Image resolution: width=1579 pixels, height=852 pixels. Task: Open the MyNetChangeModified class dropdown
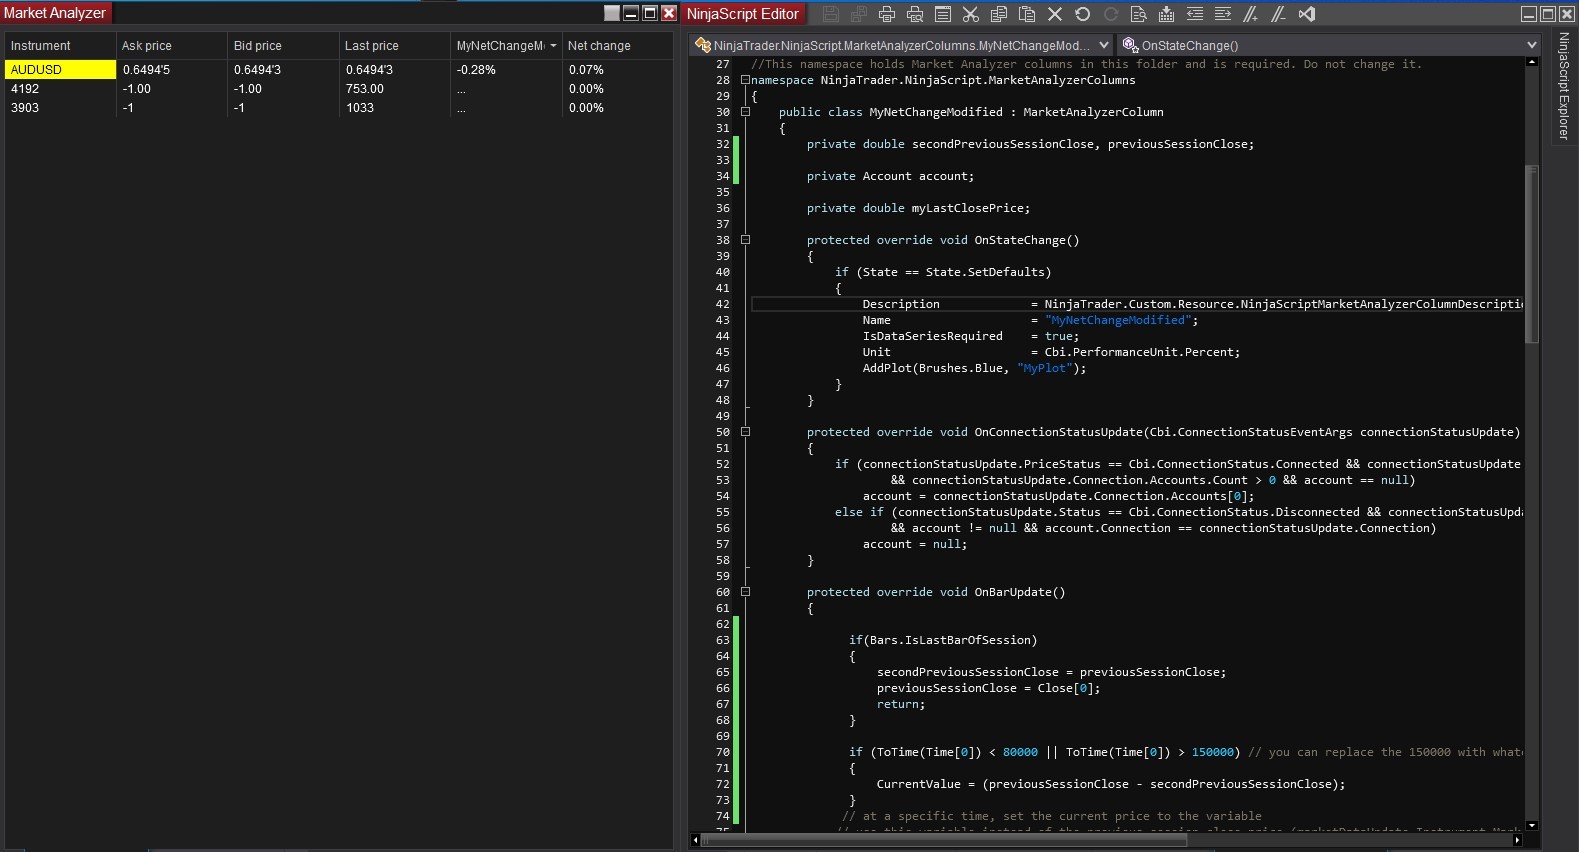(x=1103, y=45)
